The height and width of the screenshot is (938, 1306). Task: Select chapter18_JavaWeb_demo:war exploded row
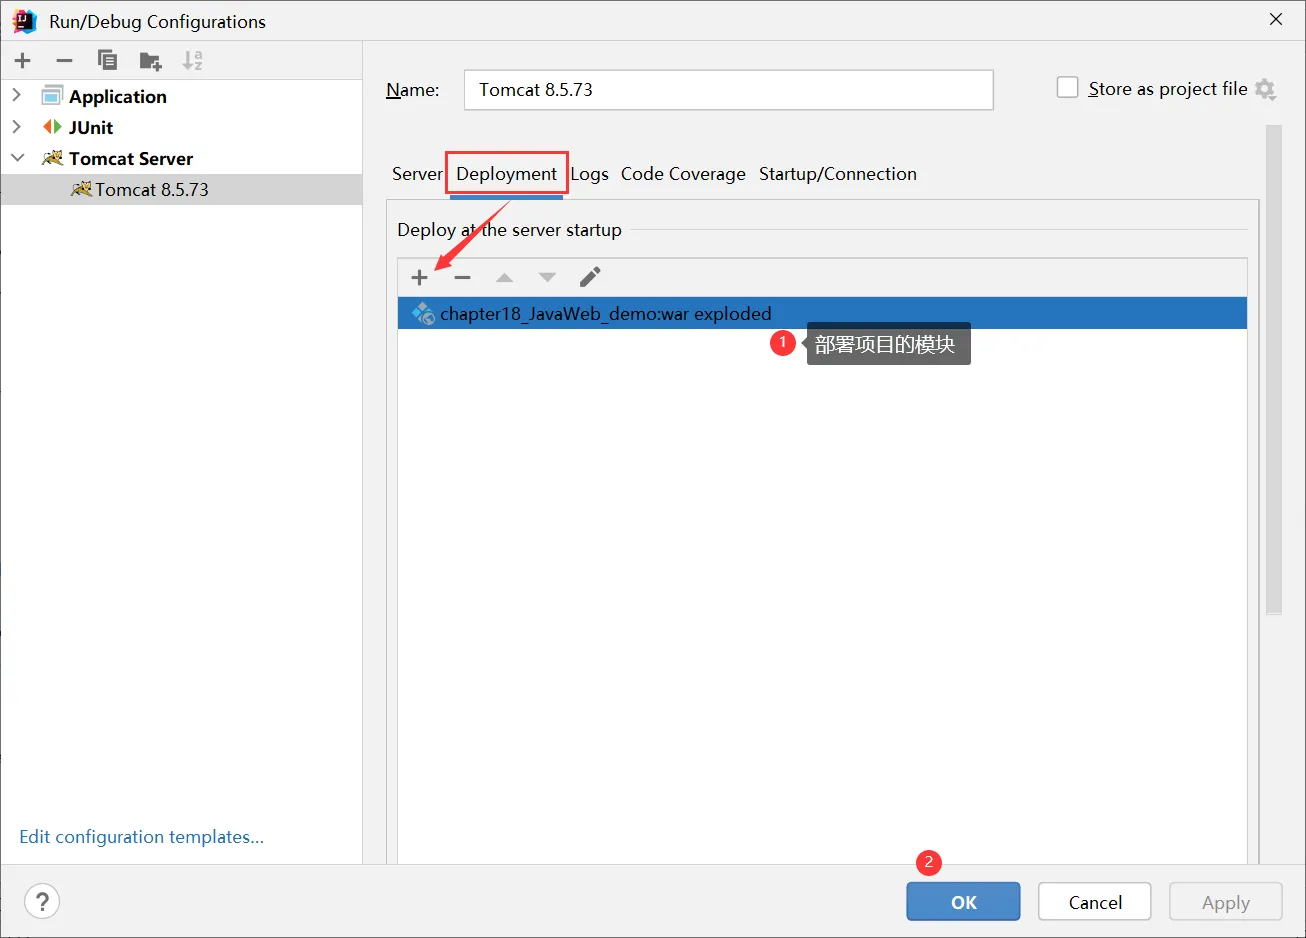point(822,313)
